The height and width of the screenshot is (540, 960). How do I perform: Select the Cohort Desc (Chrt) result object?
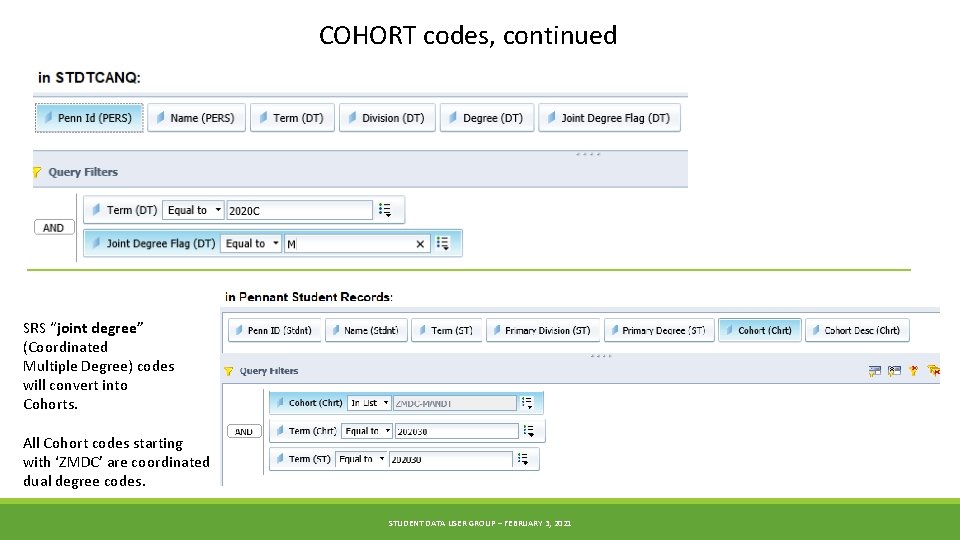pyautogui.click(x=857, y=330)
